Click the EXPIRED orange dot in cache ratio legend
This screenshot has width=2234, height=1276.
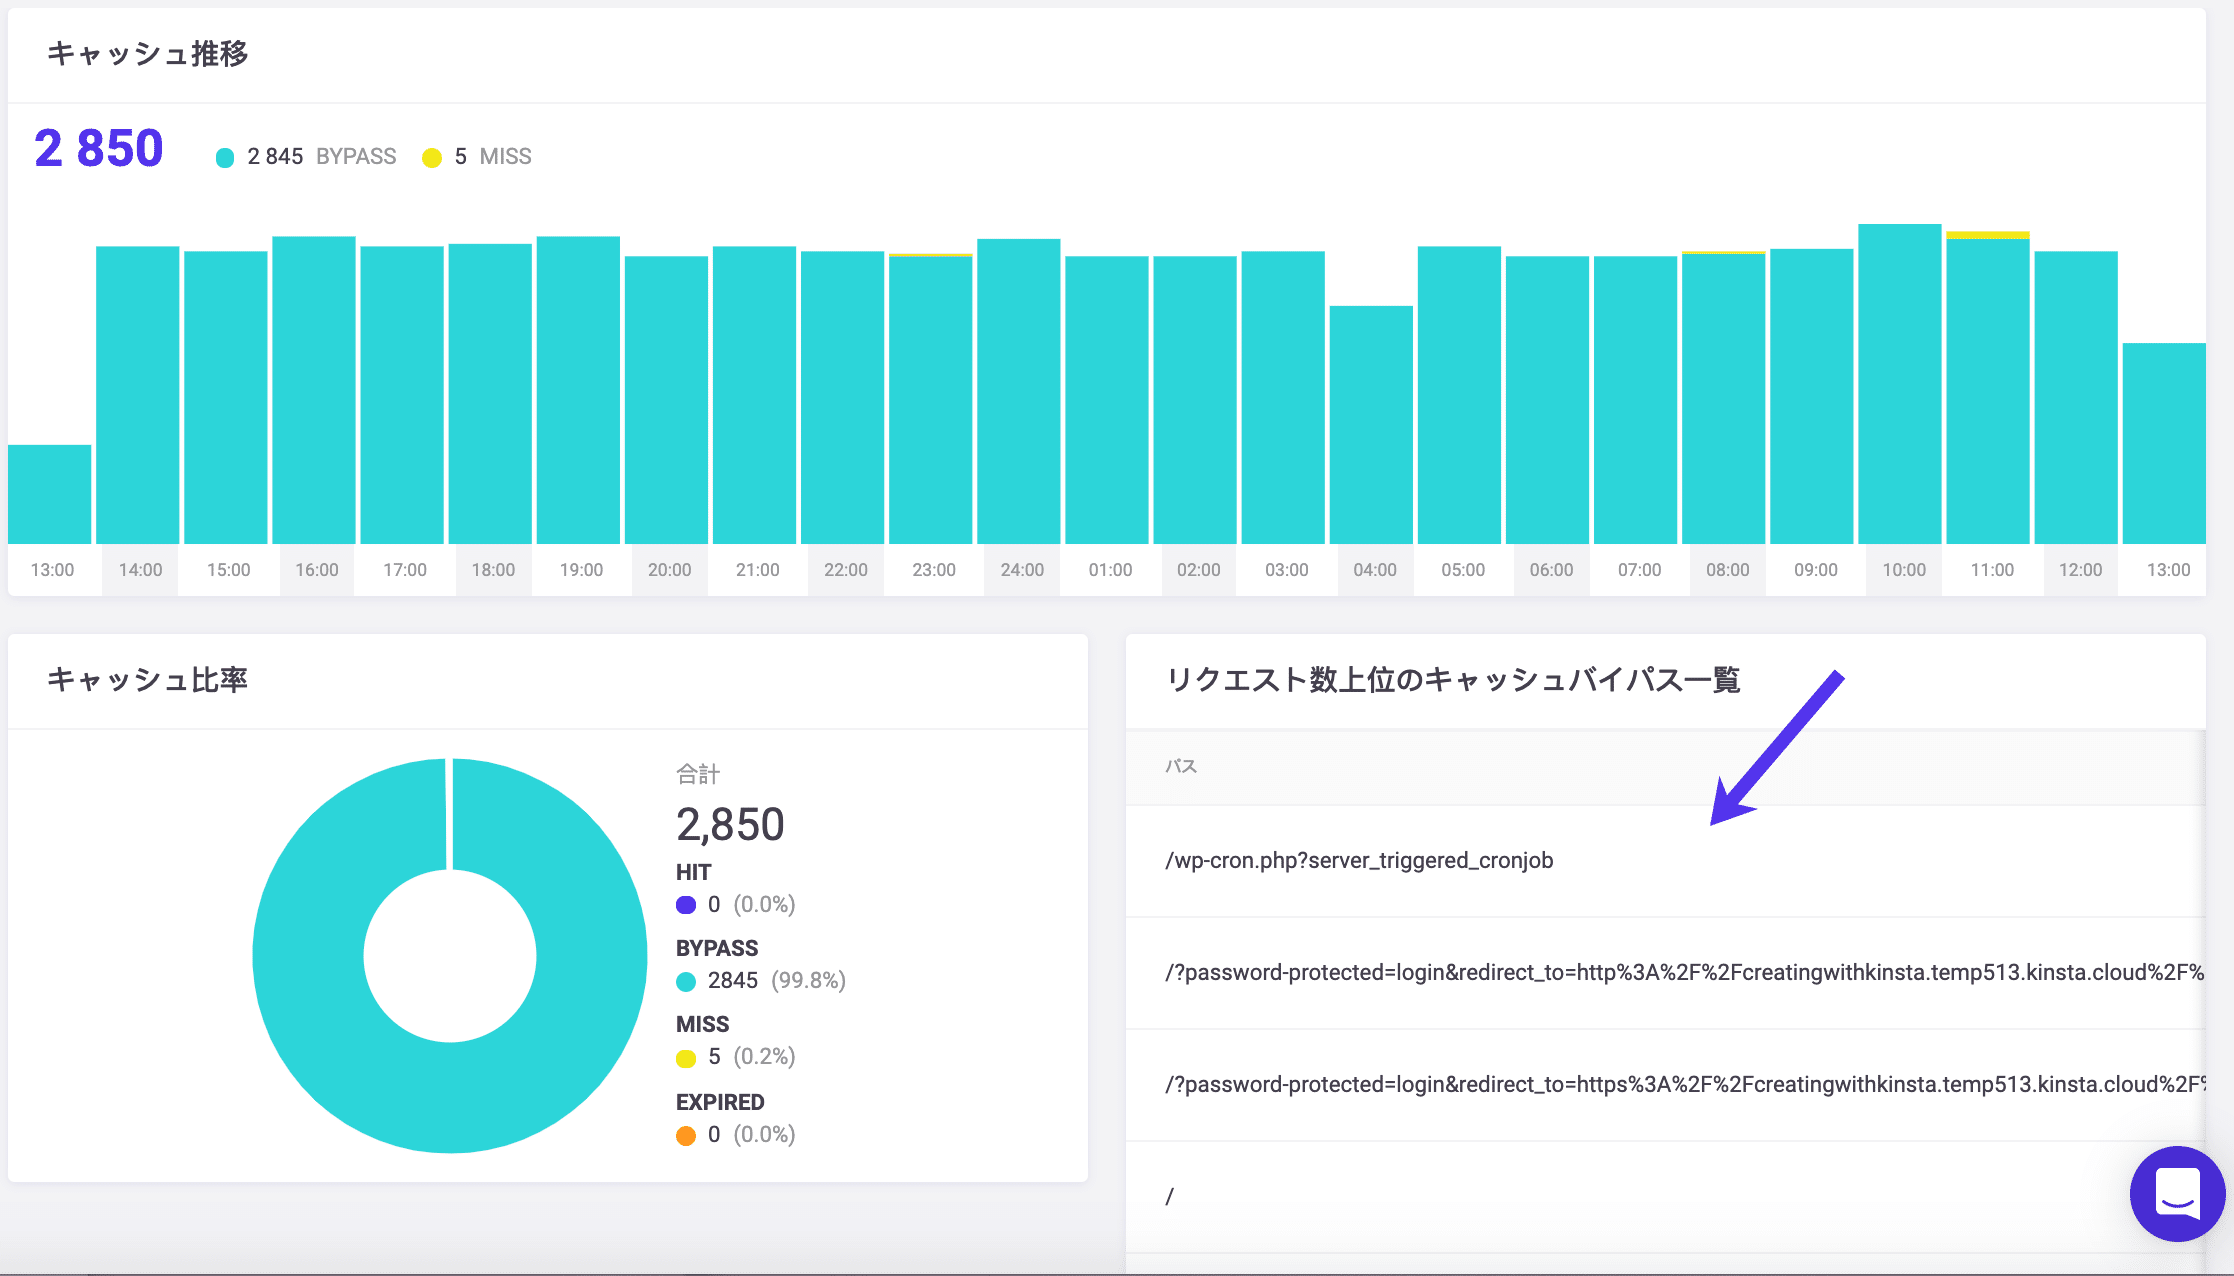point(686,1135)
